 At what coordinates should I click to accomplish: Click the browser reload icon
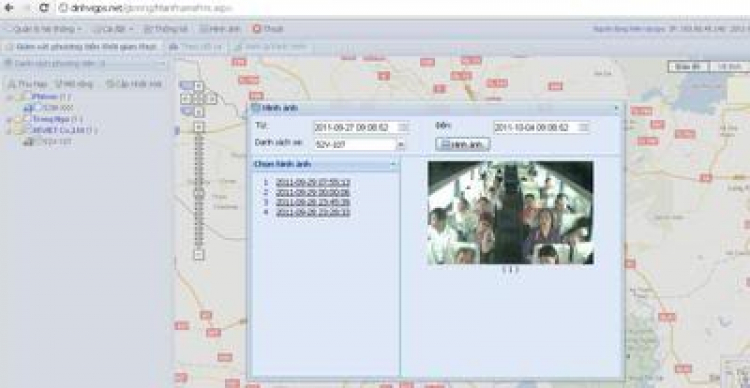click(44, 7)
